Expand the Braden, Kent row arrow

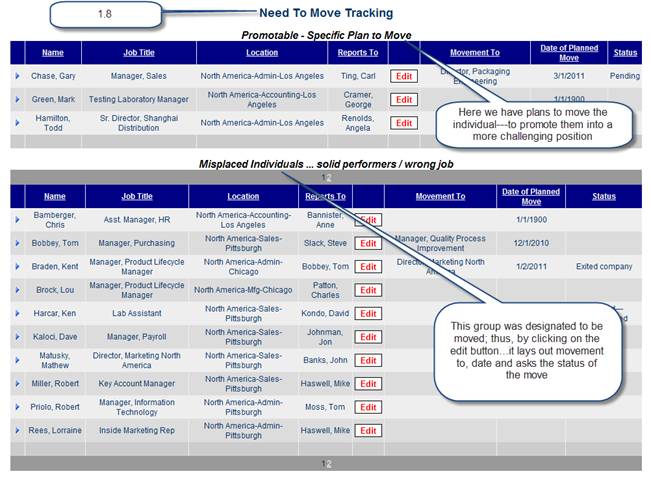coord(17,266)
